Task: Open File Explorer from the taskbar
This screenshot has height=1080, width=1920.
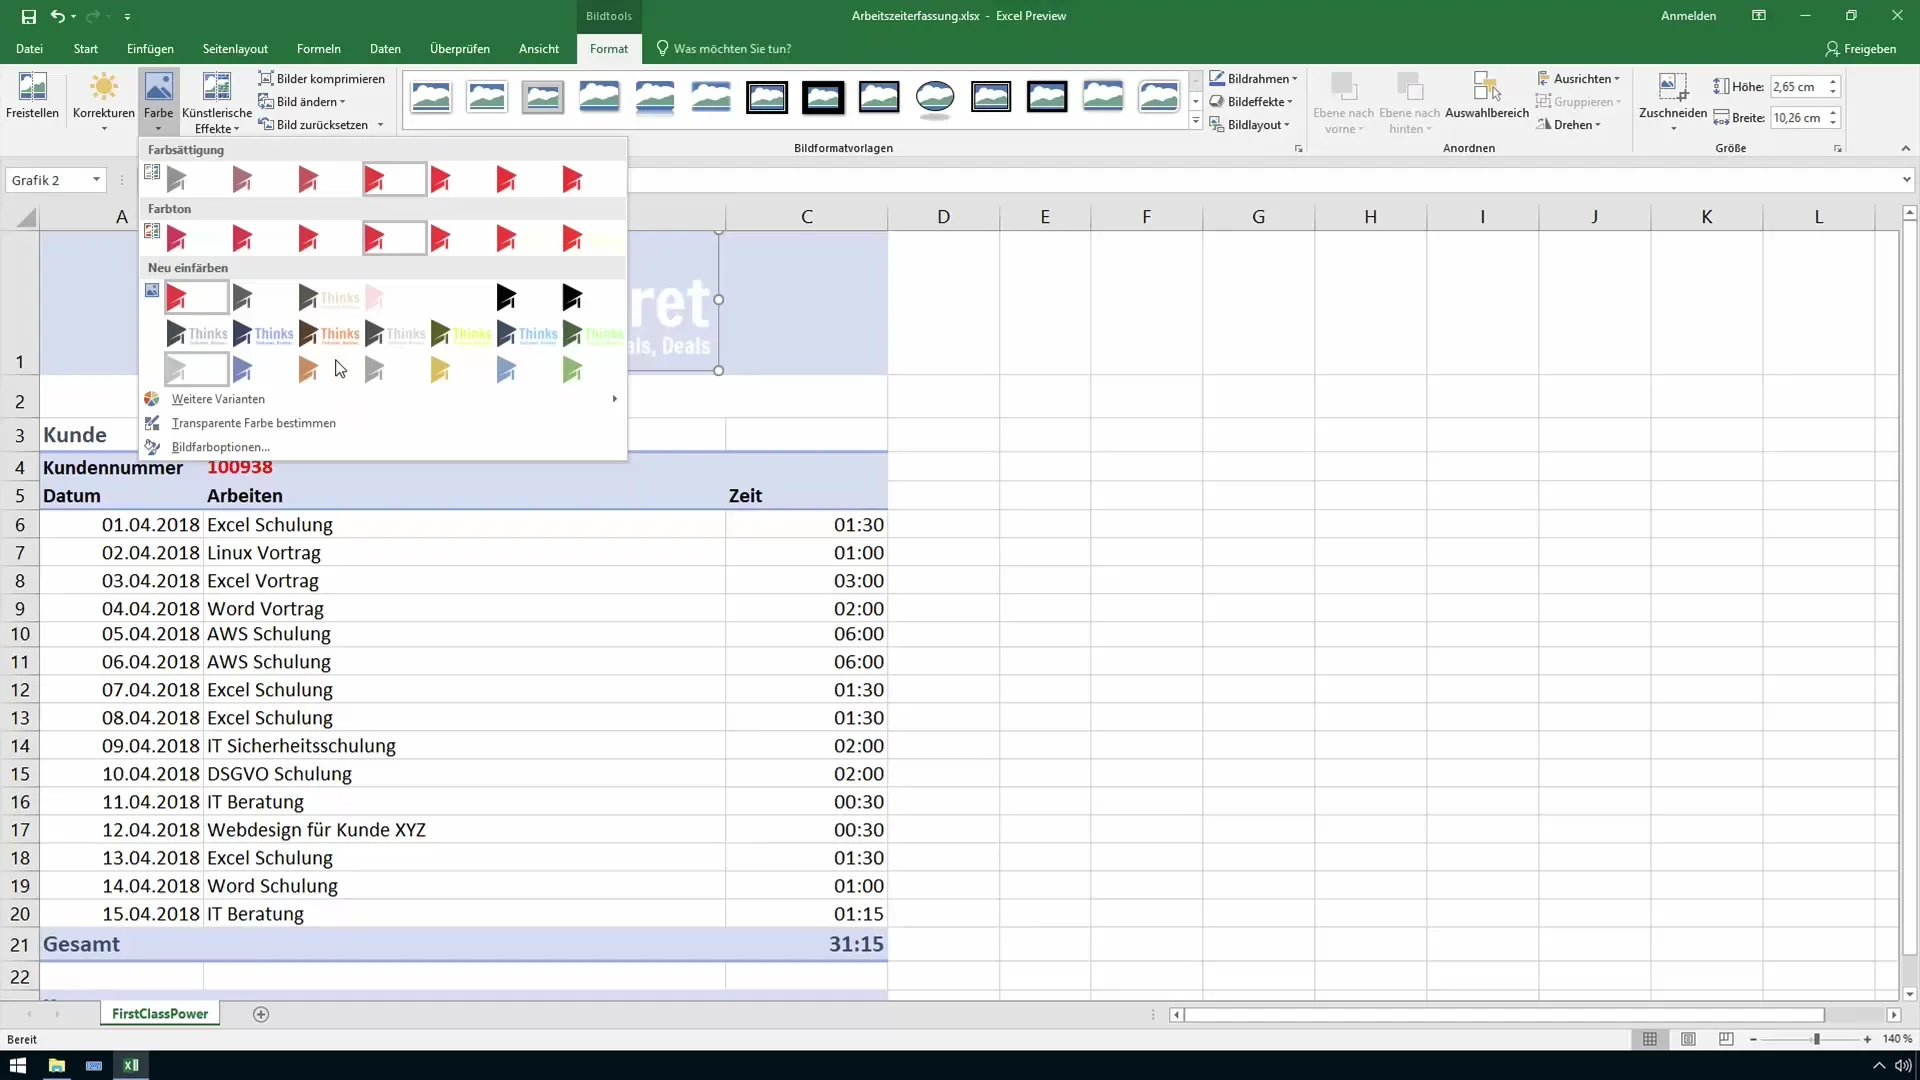Action: 56,1065
